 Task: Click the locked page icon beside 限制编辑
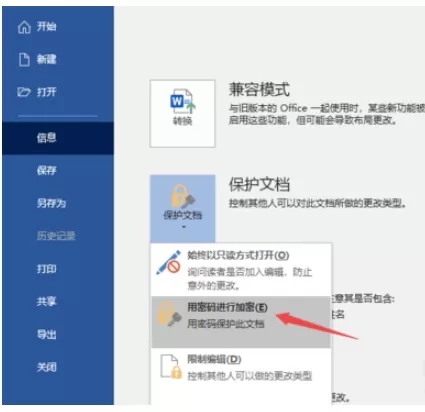[x=171, y=367]
